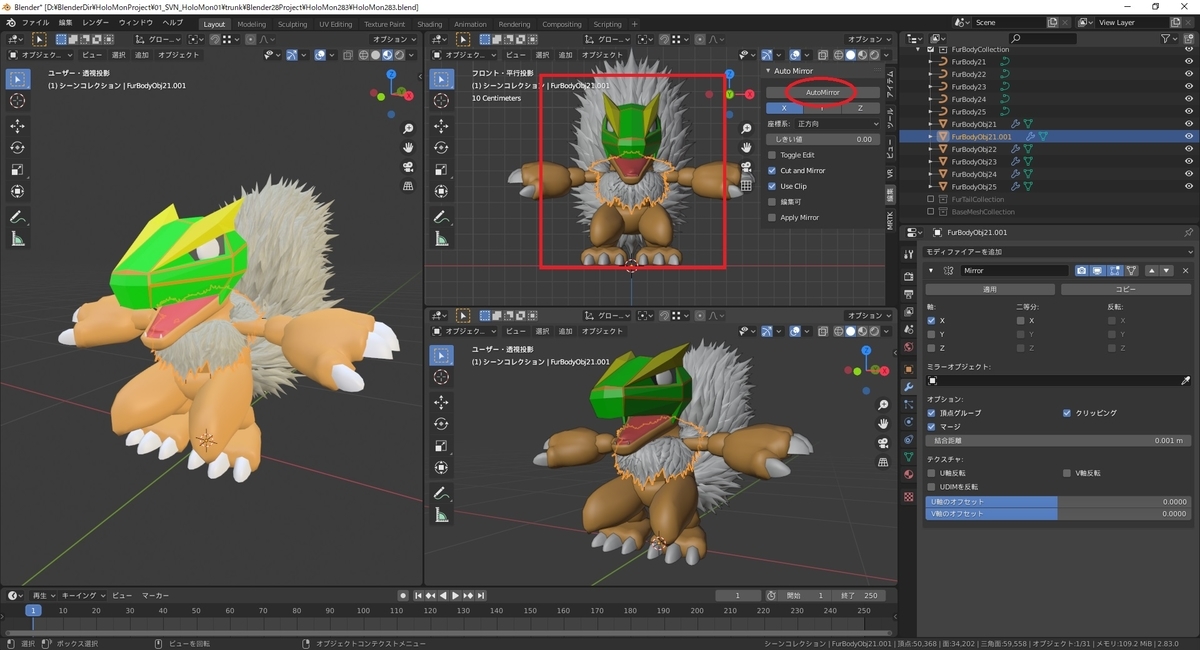
Task: Toggle camera view in left viewport
Action: tap(408, 166)
